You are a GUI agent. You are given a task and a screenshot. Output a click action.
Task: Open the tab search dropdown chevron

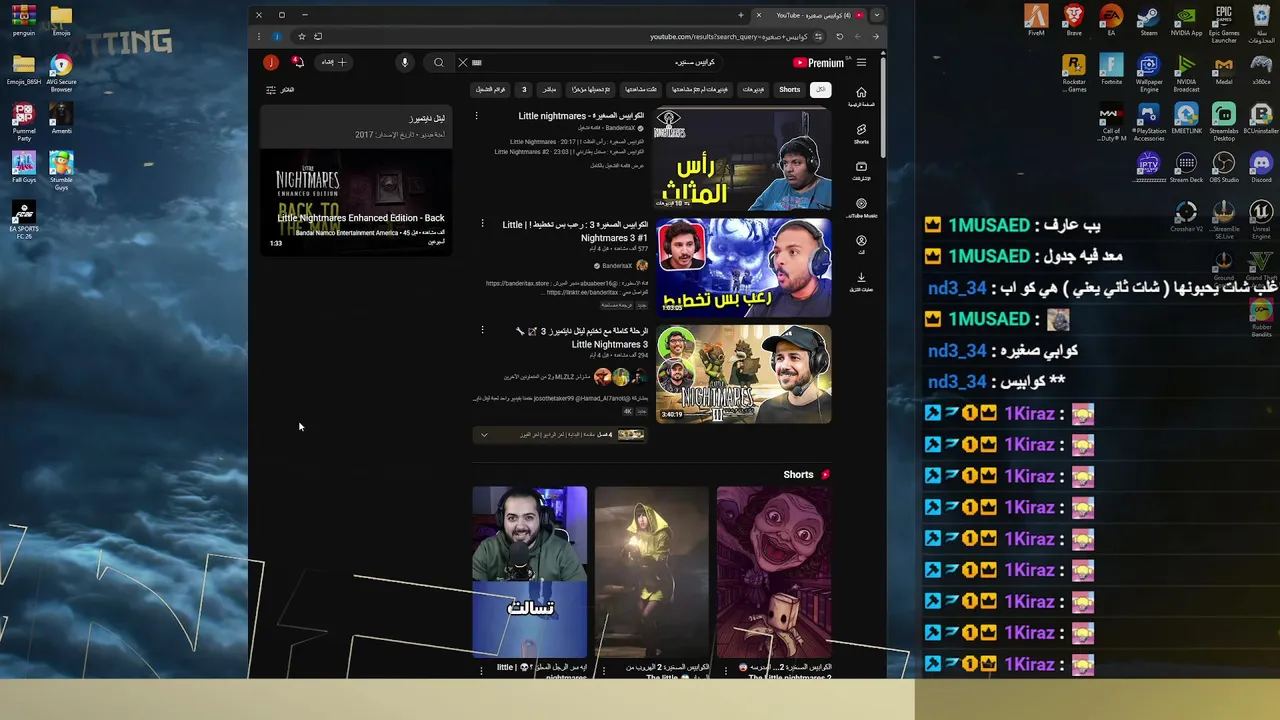point(876,15)
